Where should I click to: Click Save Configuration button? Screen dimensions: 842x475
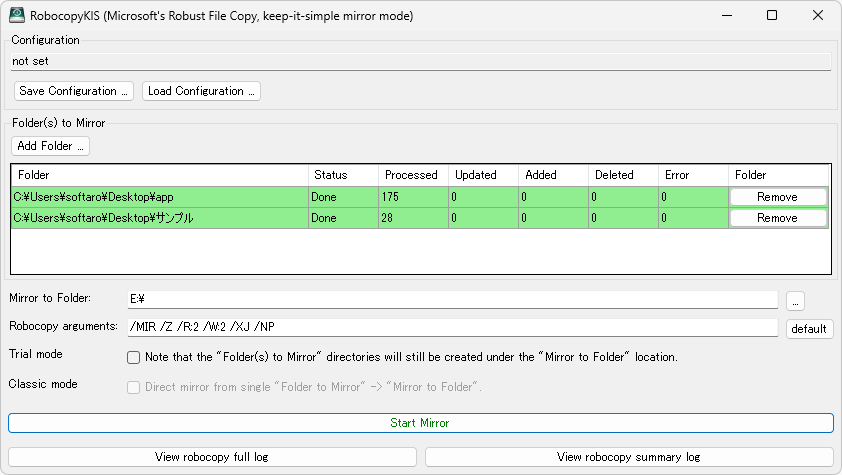(74, 91)
